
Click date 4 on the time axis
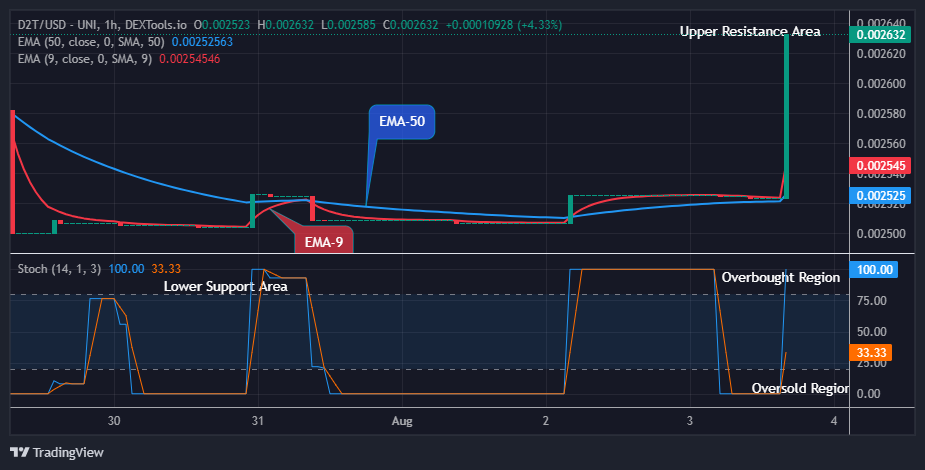click(x=834, y=421)
